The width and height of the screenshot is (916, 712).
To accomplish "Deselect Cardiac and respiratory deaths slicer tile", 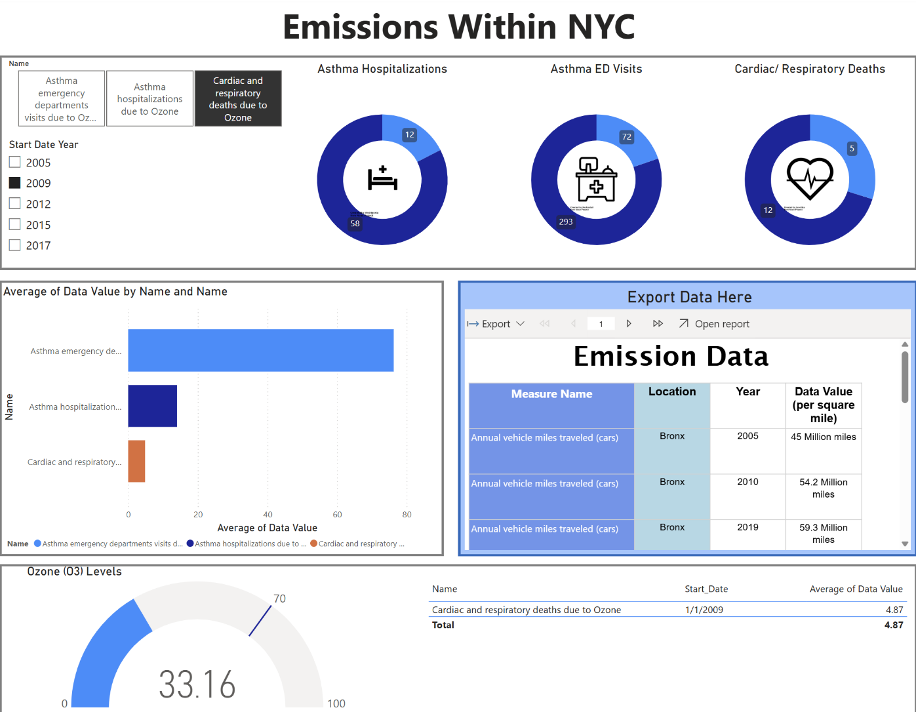I will click(x=238, y=99).
